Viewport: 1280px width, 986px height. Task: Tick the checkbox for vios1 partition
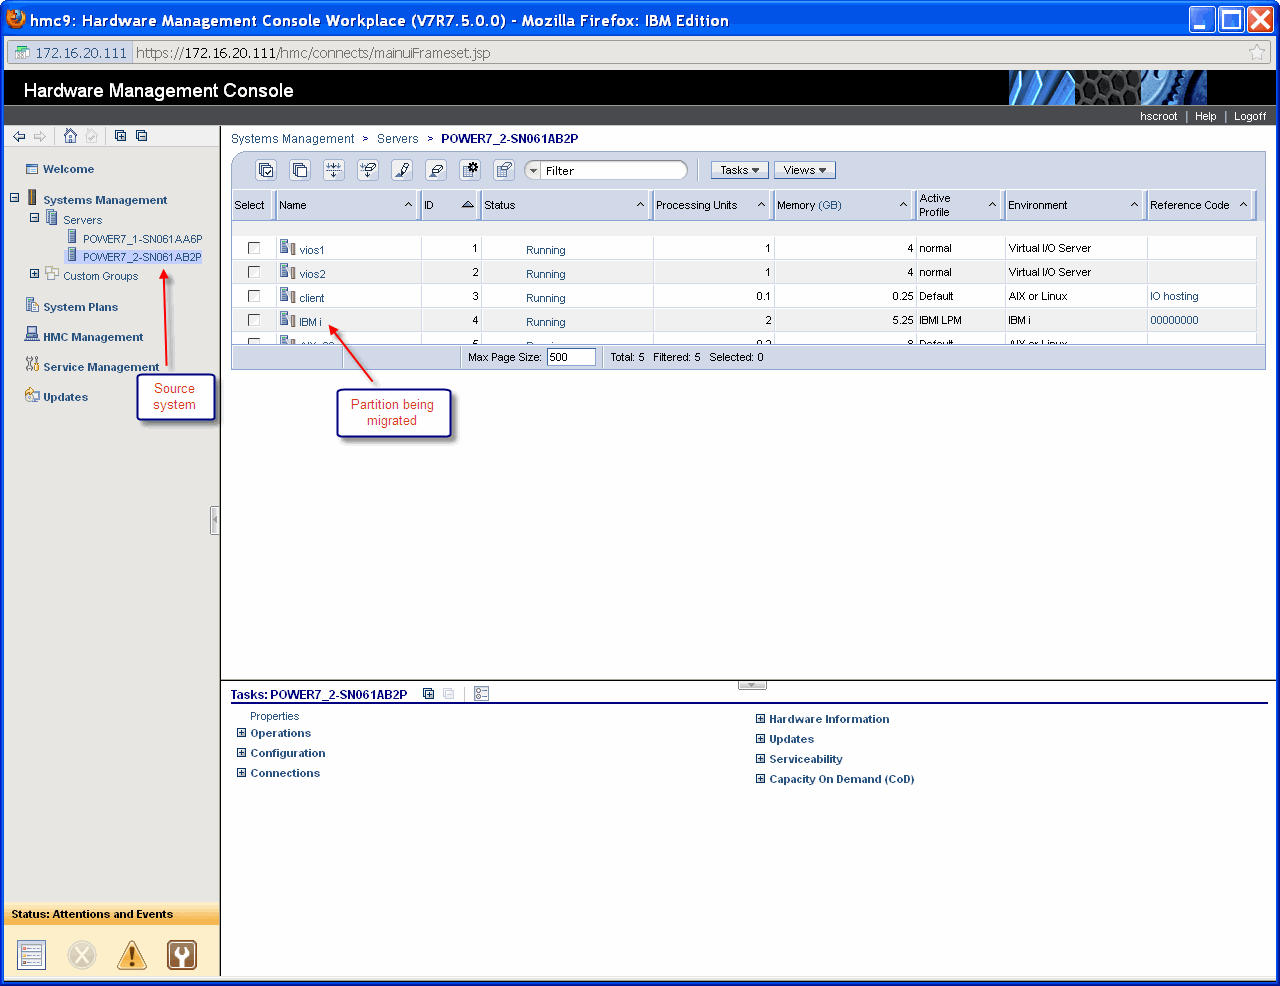[254, 248]
